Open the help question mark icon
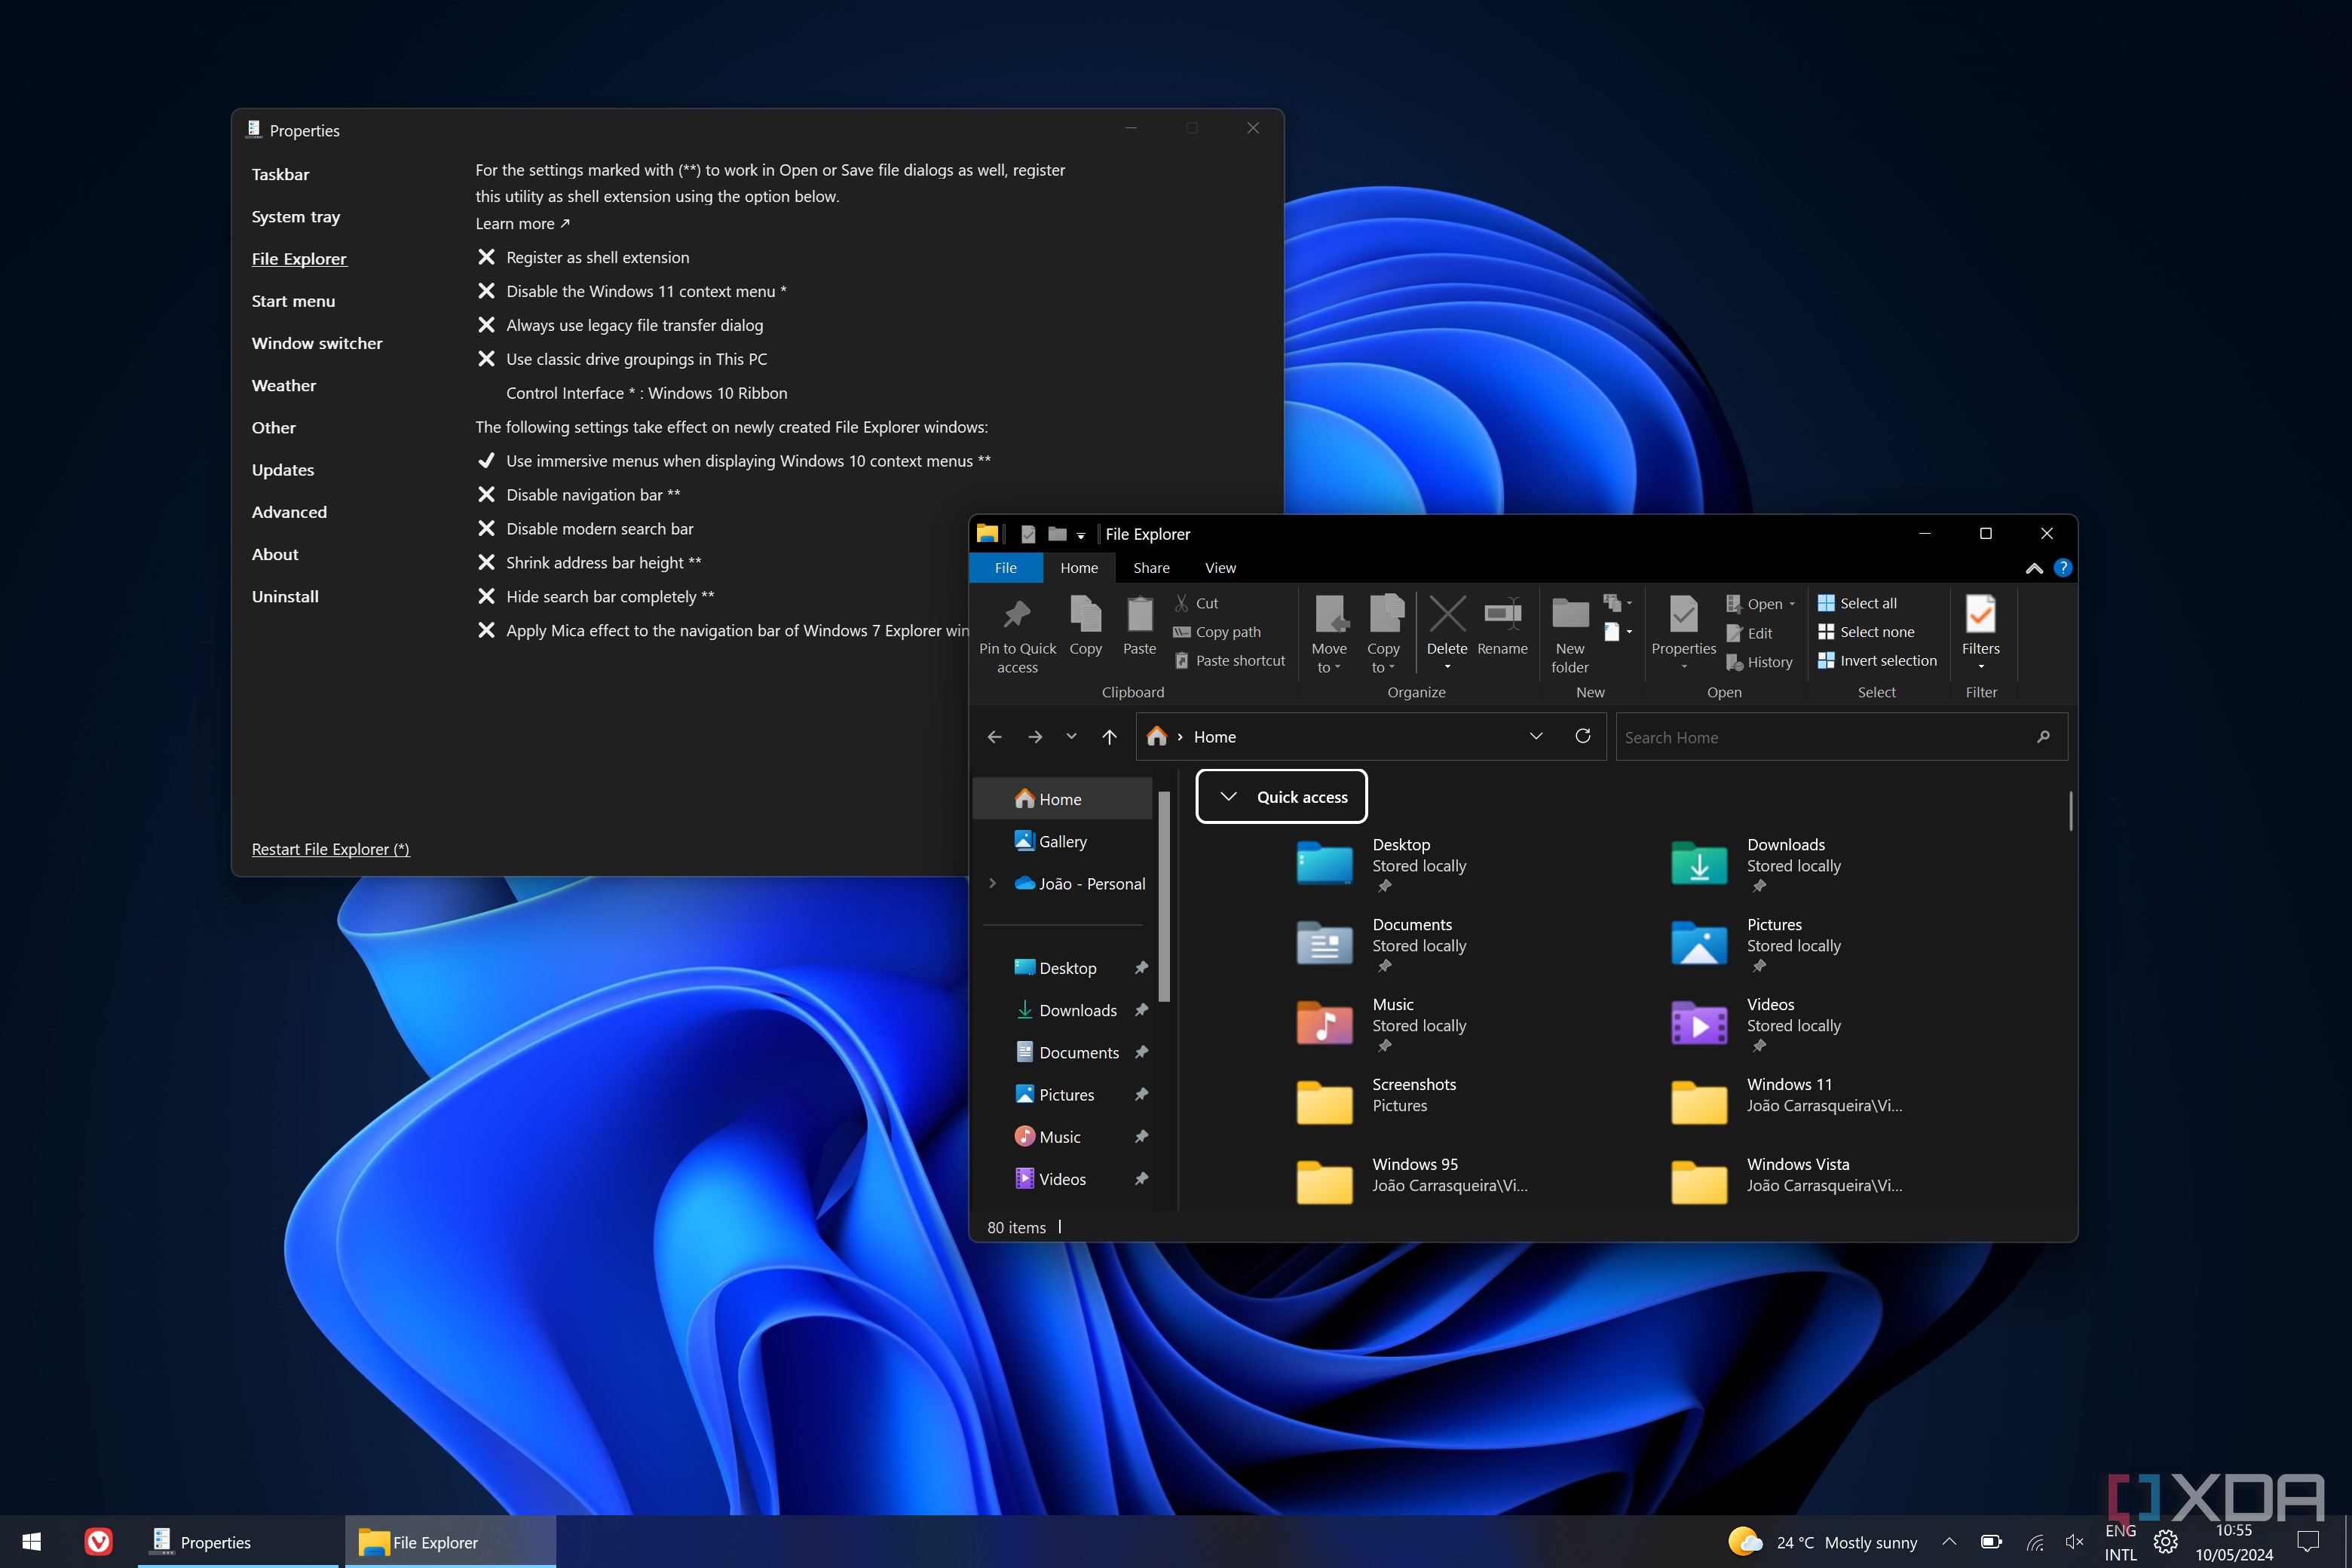The width and height of the screenshot is (2352, 1568). click(2062, 568)
